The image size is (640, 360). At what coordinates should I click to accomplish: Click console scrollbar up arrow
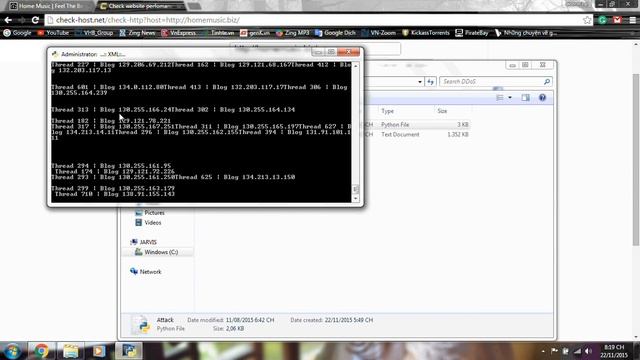(x=356, y=66)
